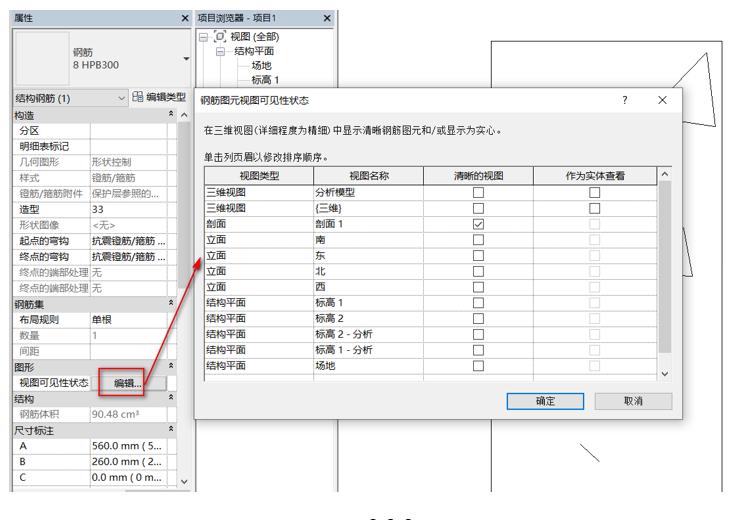Click the 编辑类型 (Edit Type) icon

138,98
